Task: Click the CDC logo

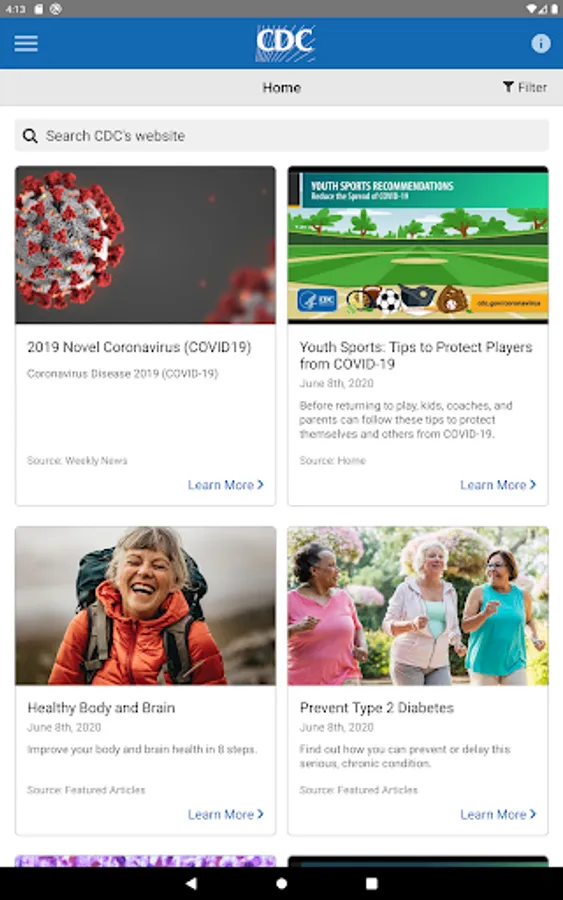Action: [x=285, y=43]
